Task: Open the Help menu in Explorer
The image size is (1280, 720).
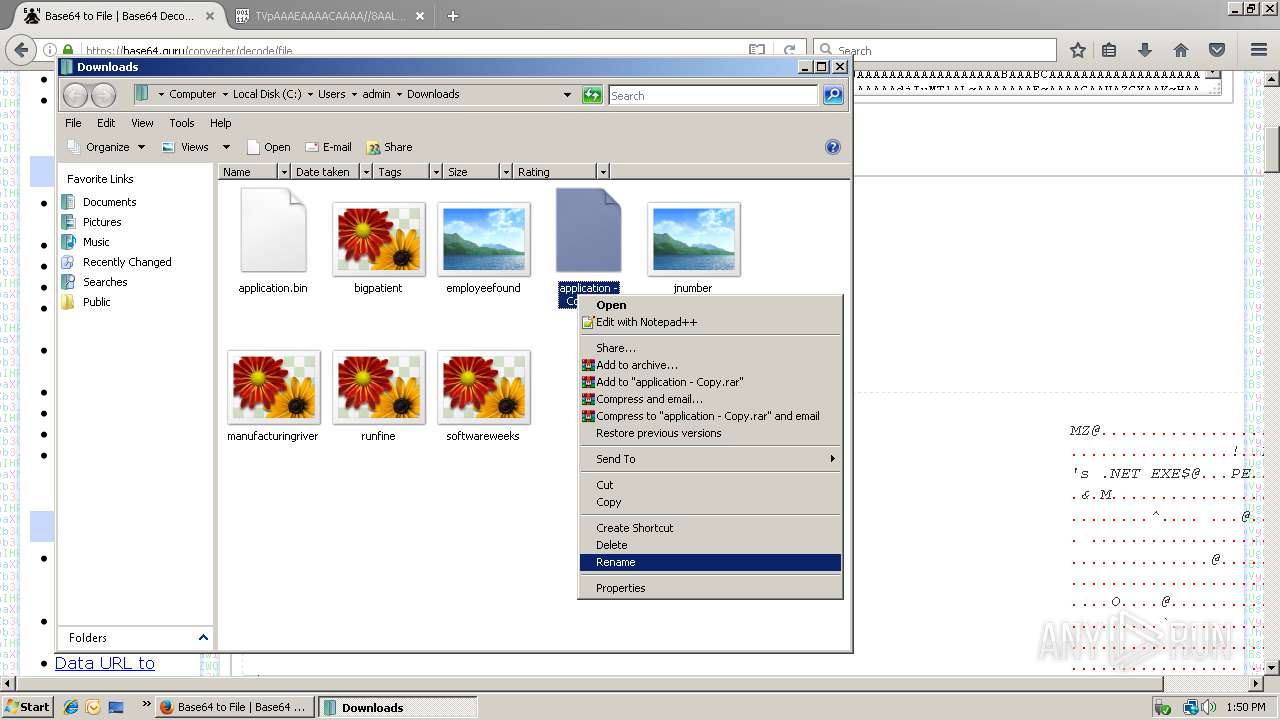Action: (x=220, y=123)
